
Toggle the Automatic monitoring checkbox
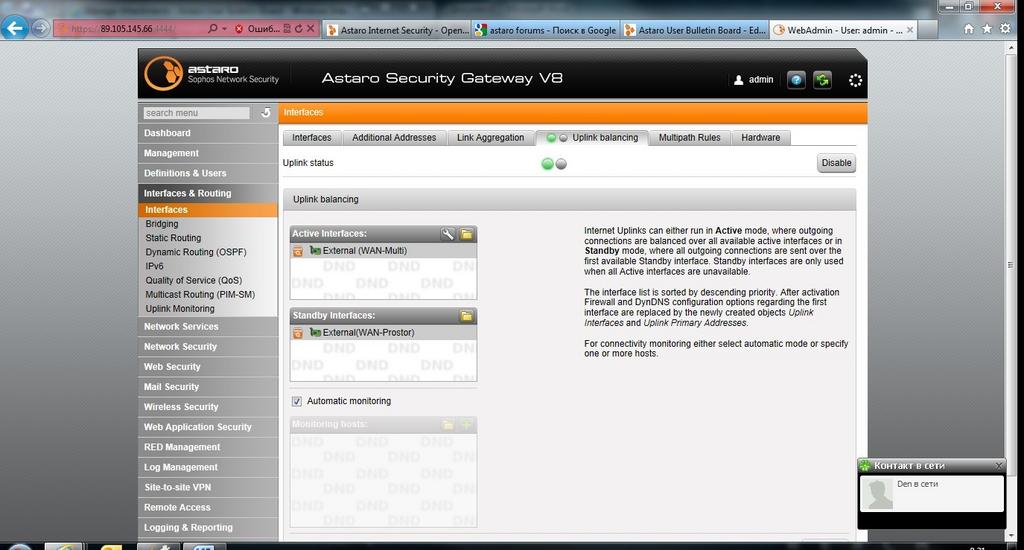(x=297, y=401)
